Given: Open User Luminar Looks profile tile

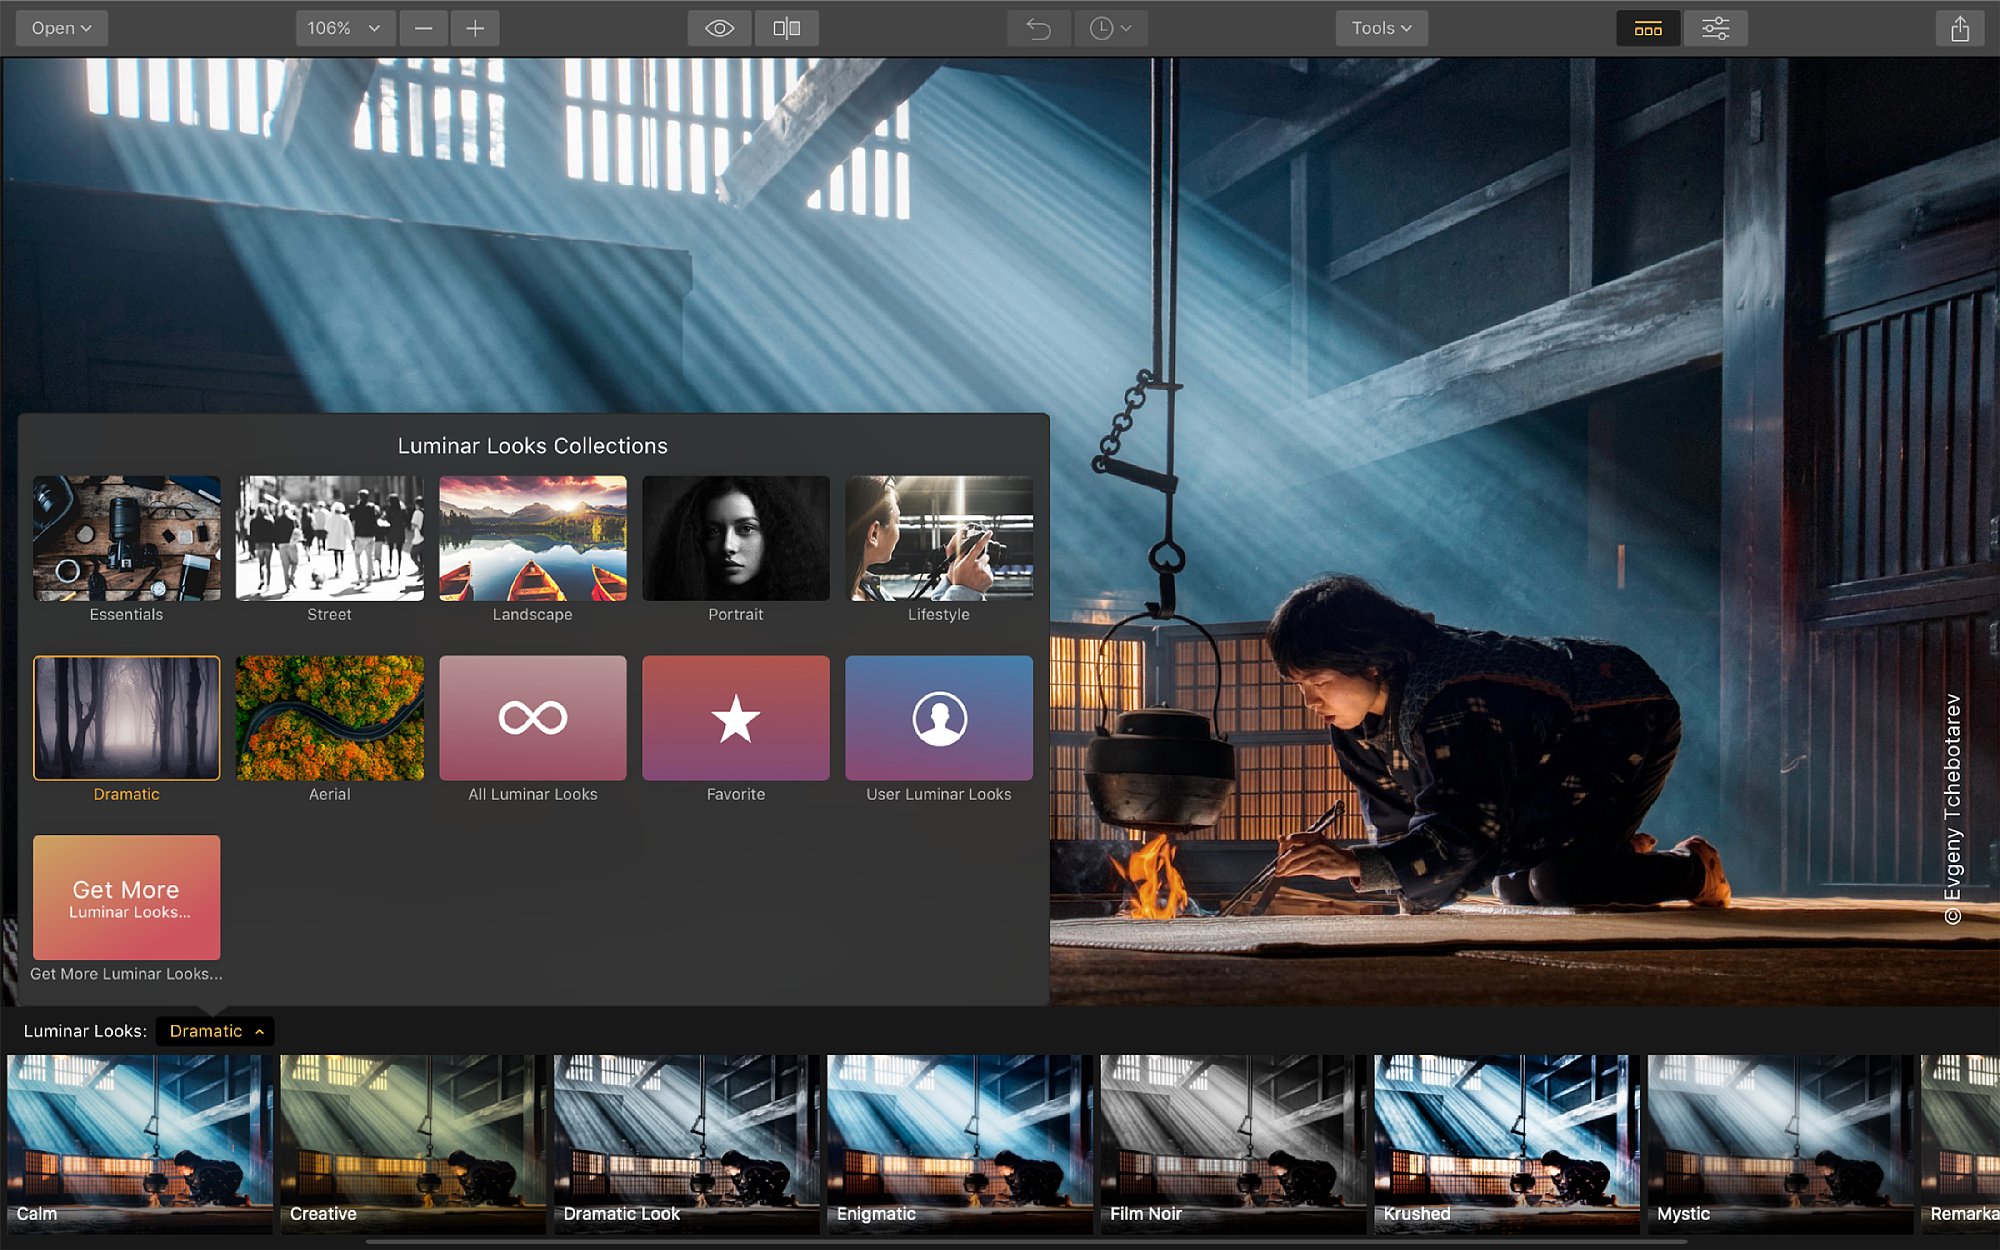Looking at the screenshot, I should tap(939, 718).
